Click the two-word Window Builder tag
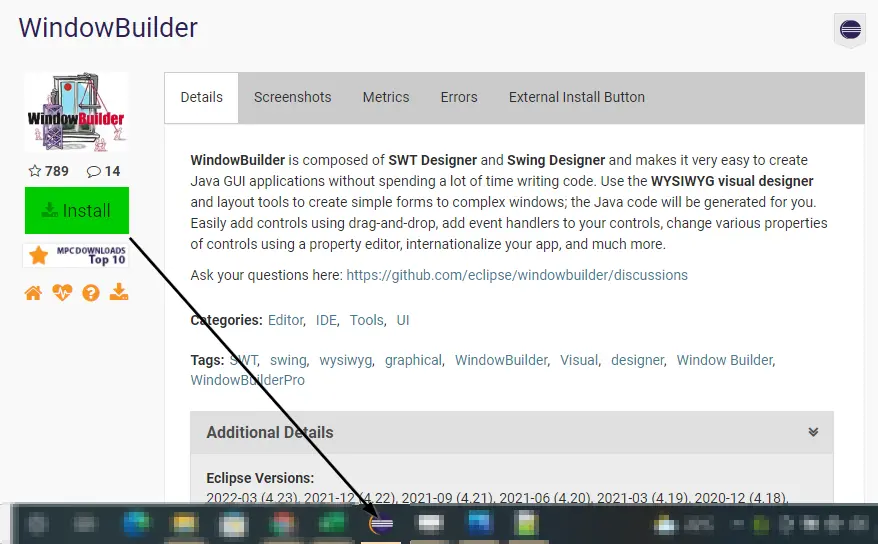The image size is (878, 544). tap(725, 360)
